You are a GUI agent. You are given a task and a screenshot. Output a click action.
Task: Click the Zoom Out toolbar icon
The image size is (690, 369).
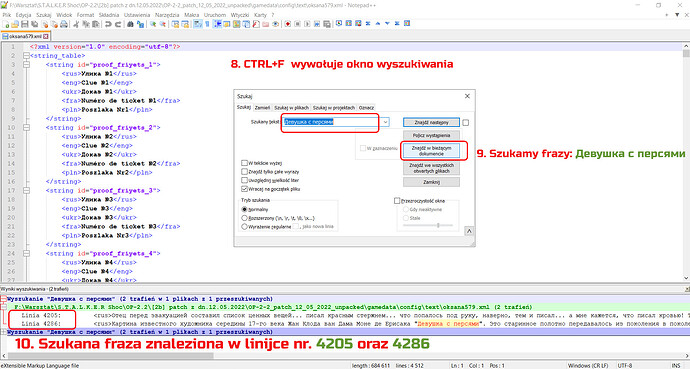(x=163, y=24)
